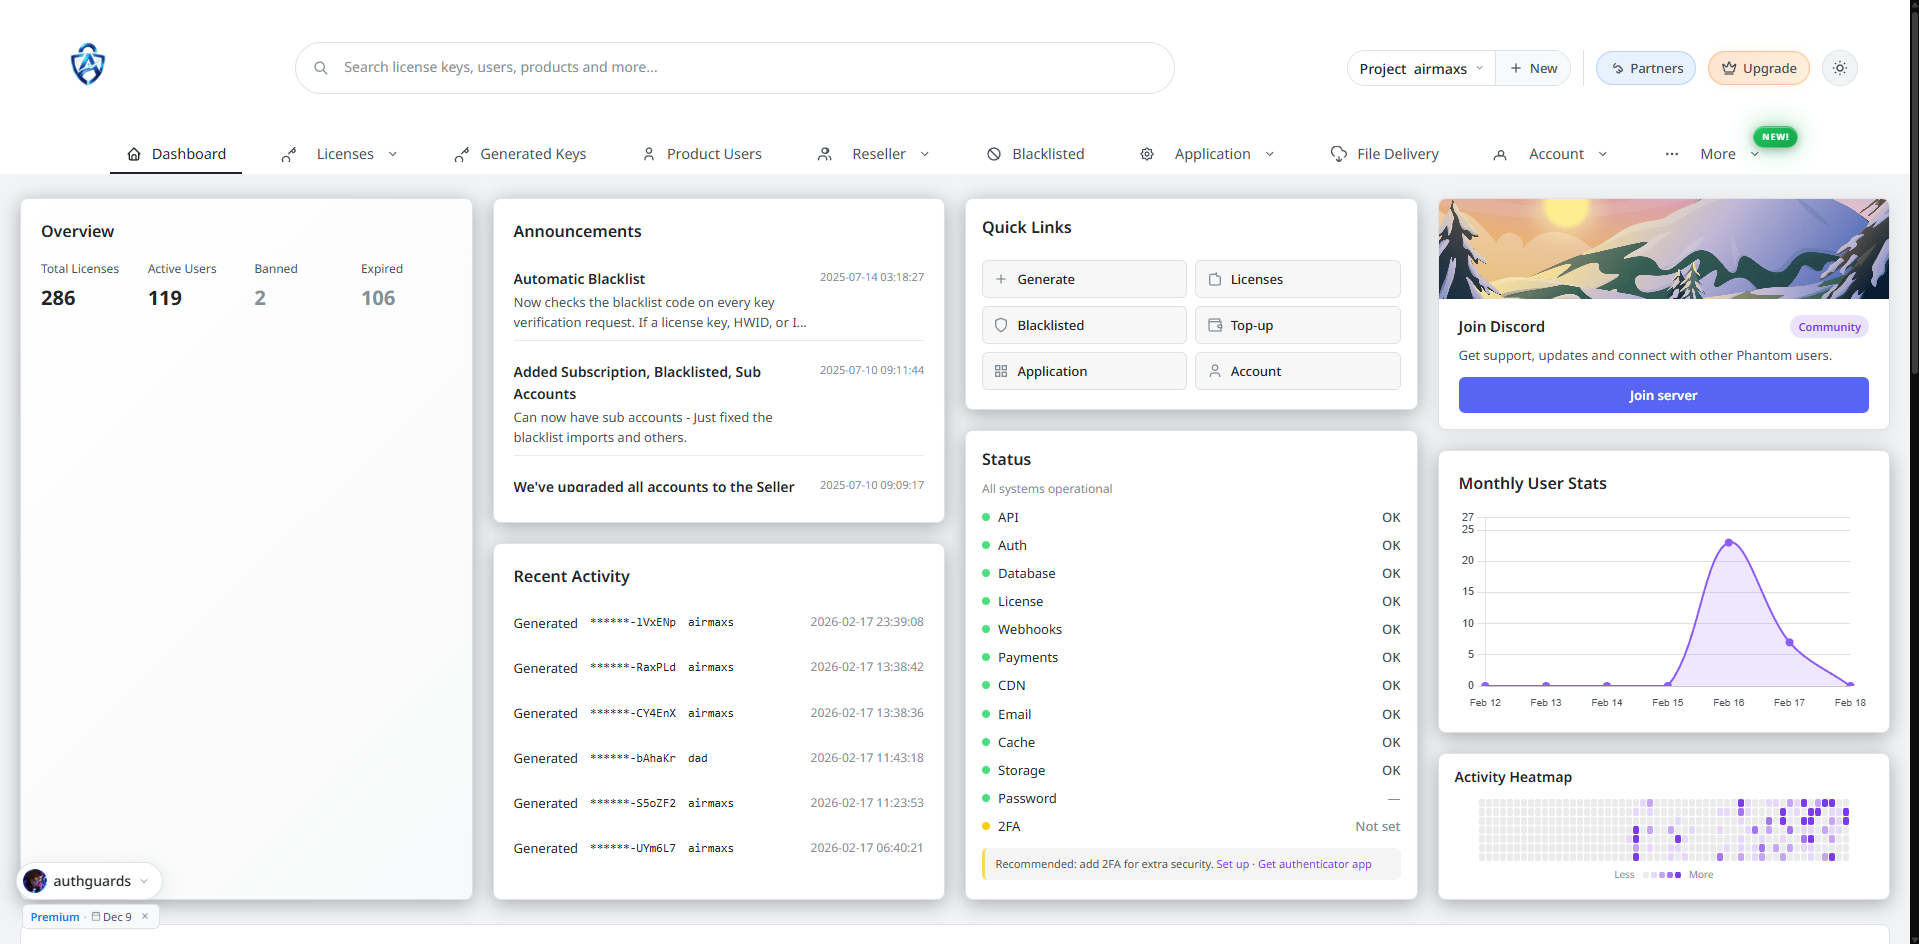Click the Account quick link with person icon
Viewport: 1919px width, 944px height.
pyautogui.click(x=1215, y=371)
